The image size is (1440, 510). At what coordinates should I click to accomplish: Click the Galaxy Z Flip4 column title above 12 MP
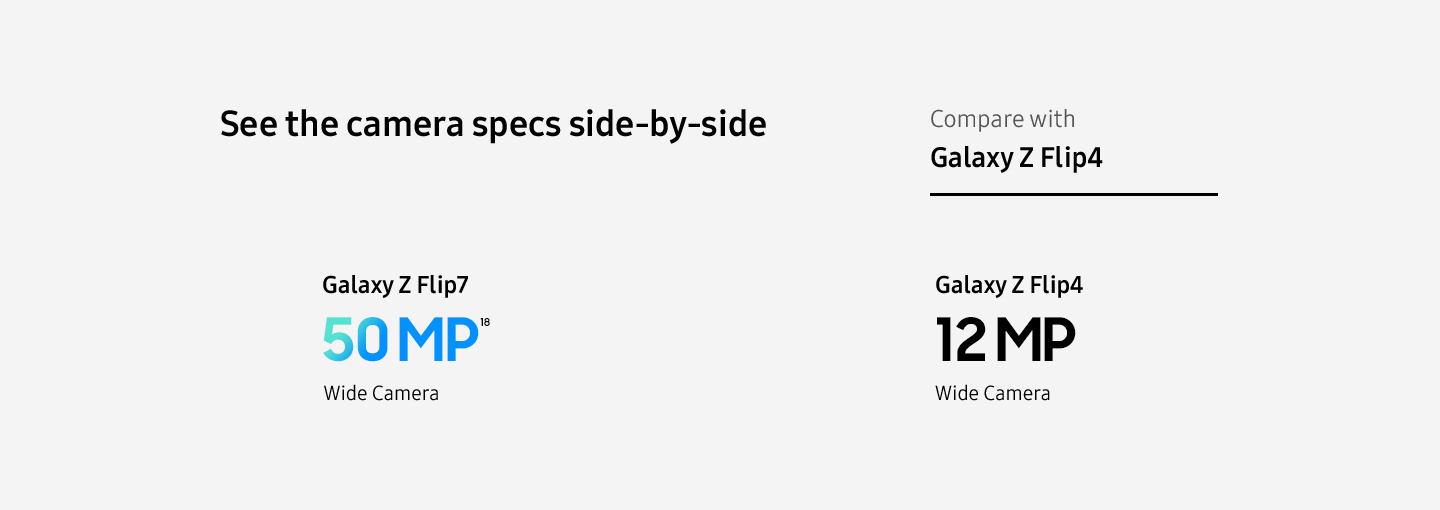coord(1008,285)
